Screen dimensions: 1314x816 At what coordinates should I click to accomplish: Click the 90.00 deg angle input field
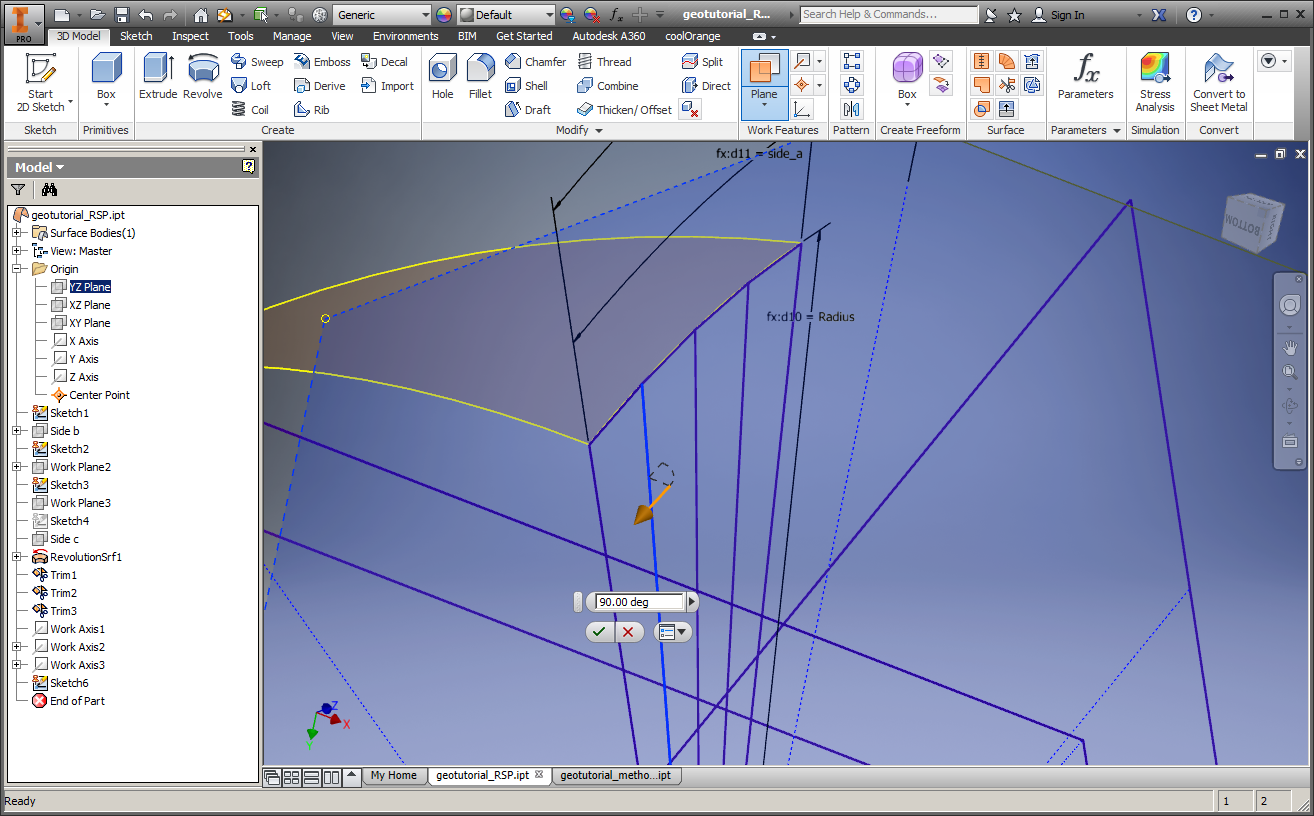click(639, 602)
